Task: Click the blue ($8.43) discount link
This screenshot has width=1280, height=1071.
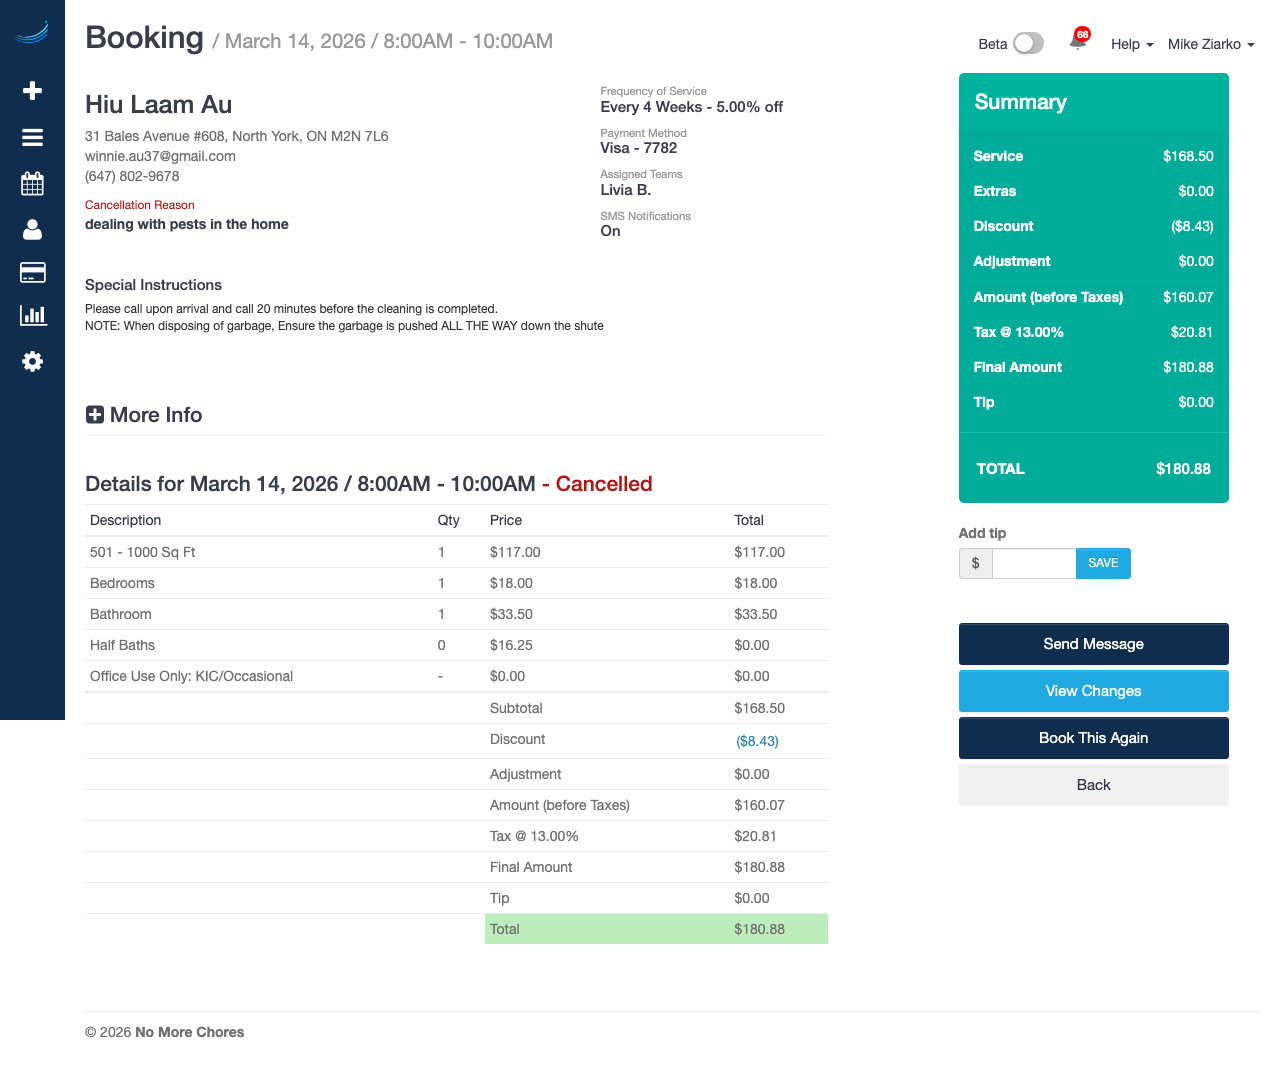Action: [757, 741]
